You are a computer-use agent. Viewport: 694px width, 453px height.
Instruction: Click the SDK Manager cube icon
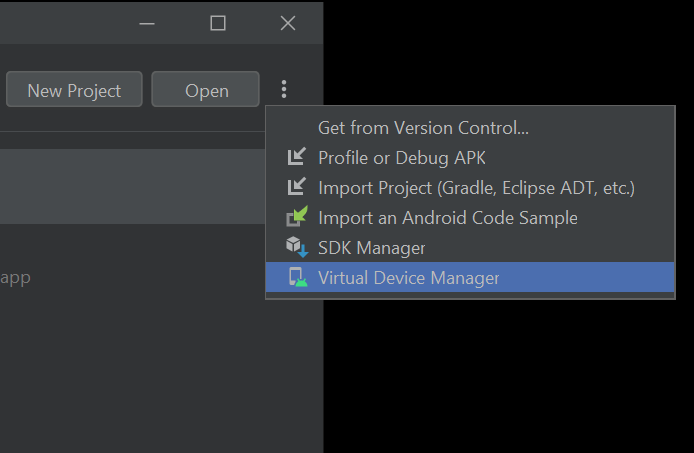[x=297, y=247]
